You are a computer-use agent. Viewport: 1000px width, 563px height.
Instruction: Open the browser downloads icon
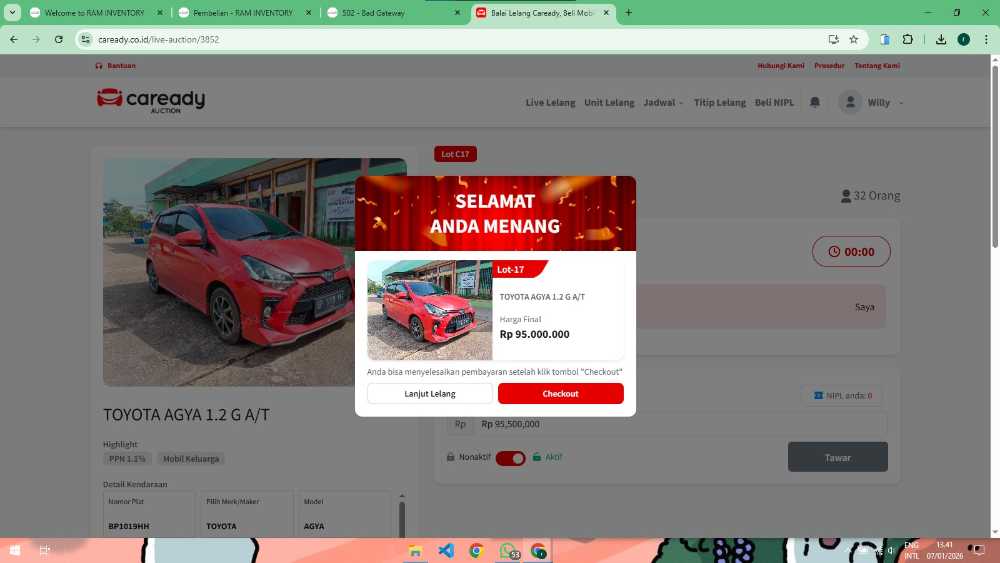pos(941,39)
